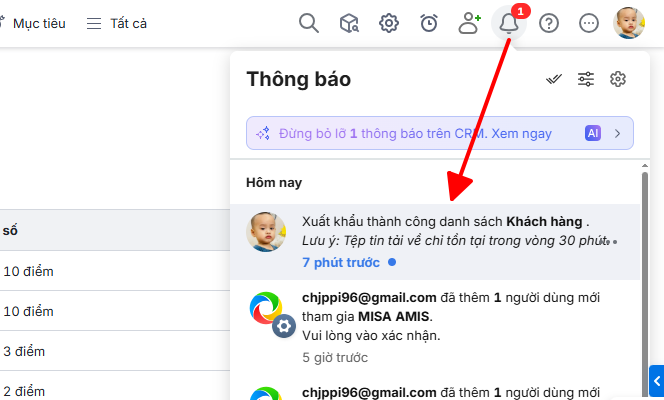Open the search magnifier icon
This screenshot has height=400, width=664.
tap(309, 23)
